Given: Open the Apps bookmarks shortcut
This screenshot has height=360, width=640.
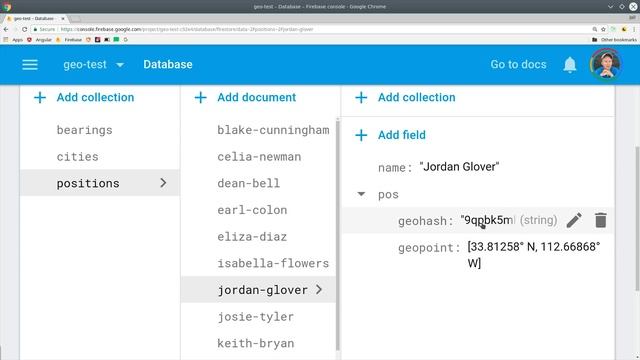Looking at the screenshot, I should [13, 40].
